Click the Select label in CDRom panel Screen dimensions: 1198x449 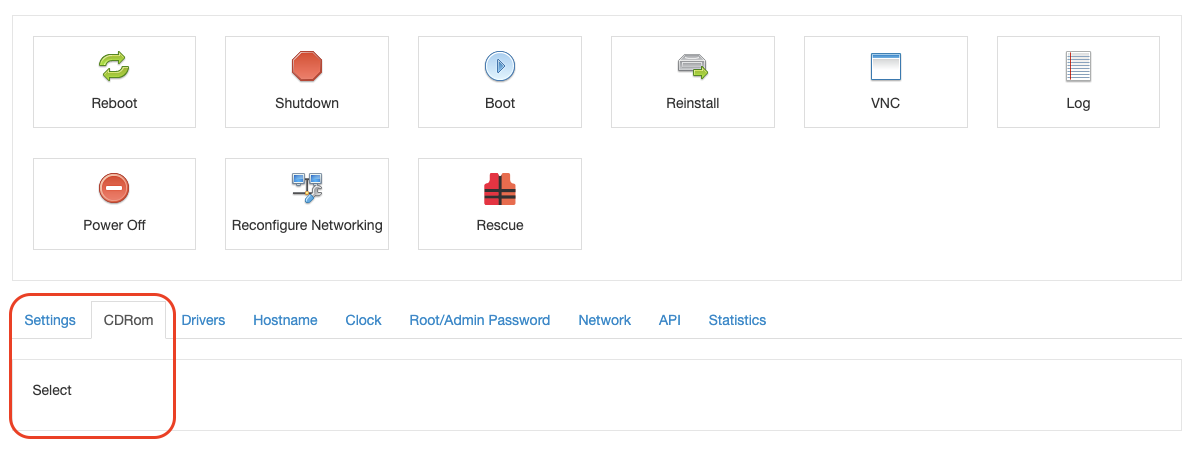click(x=52, y=390)
